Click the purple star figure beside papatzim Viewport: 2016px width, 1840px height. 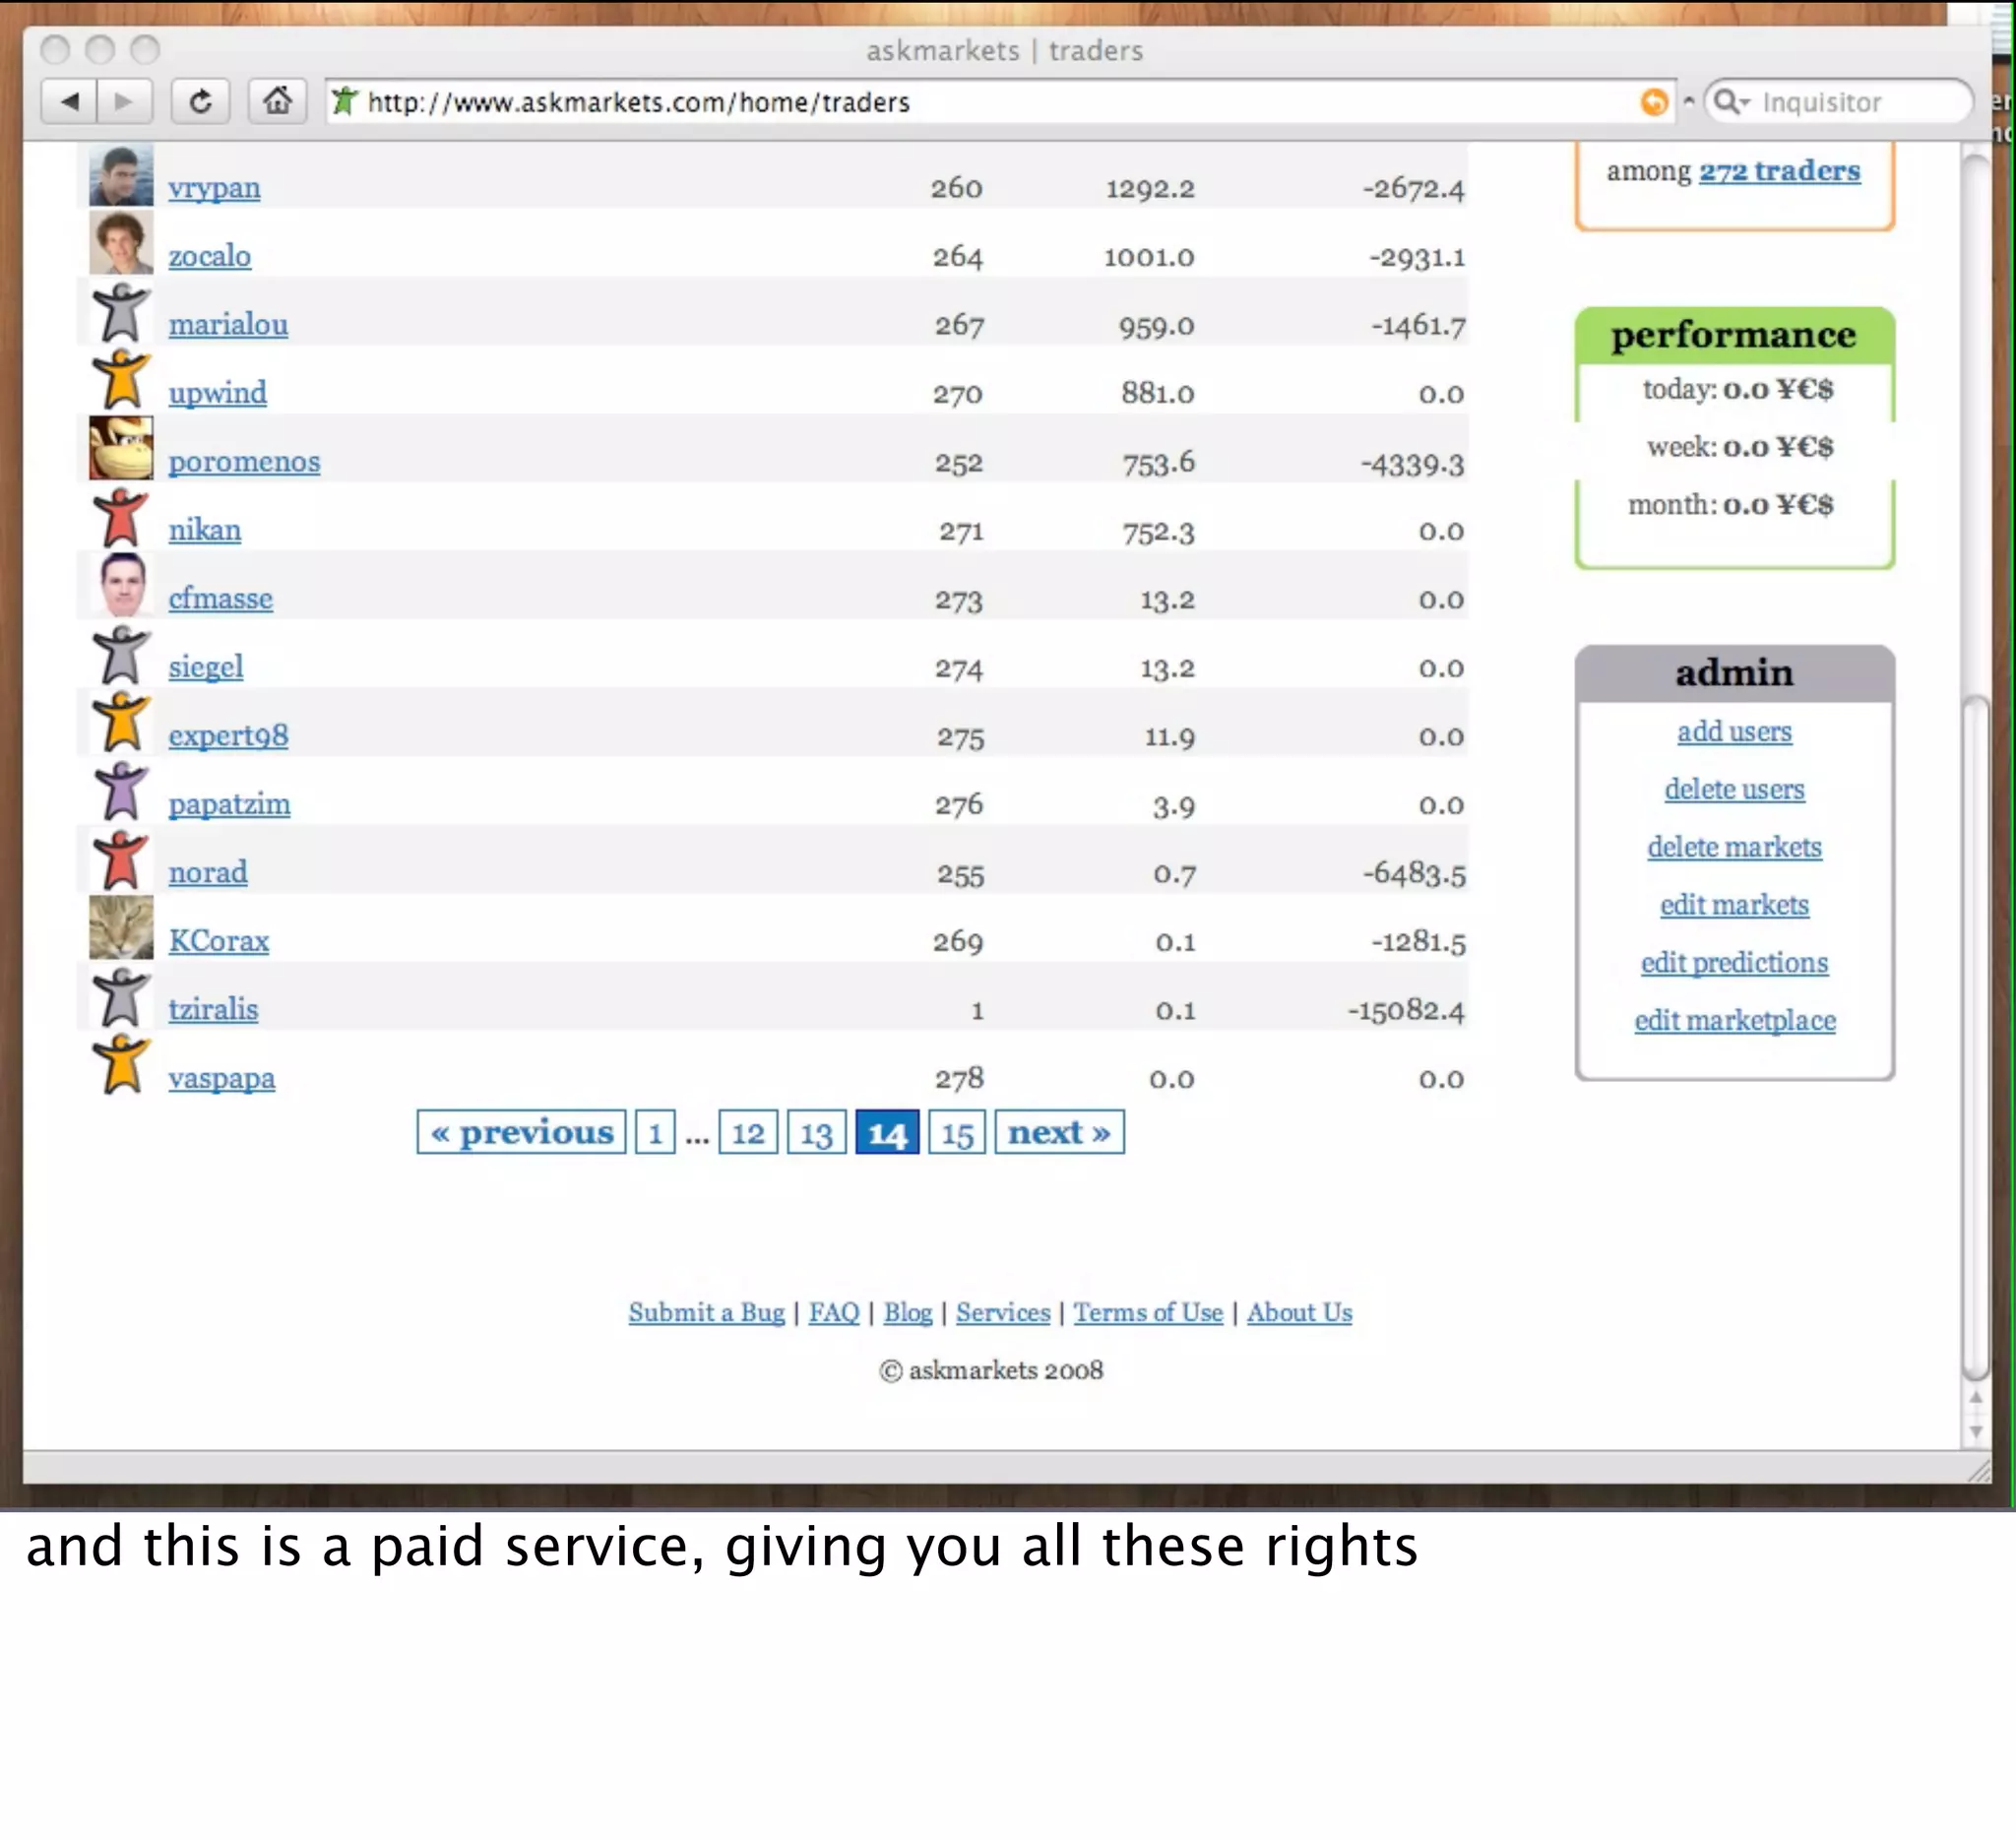pos(121,791)
